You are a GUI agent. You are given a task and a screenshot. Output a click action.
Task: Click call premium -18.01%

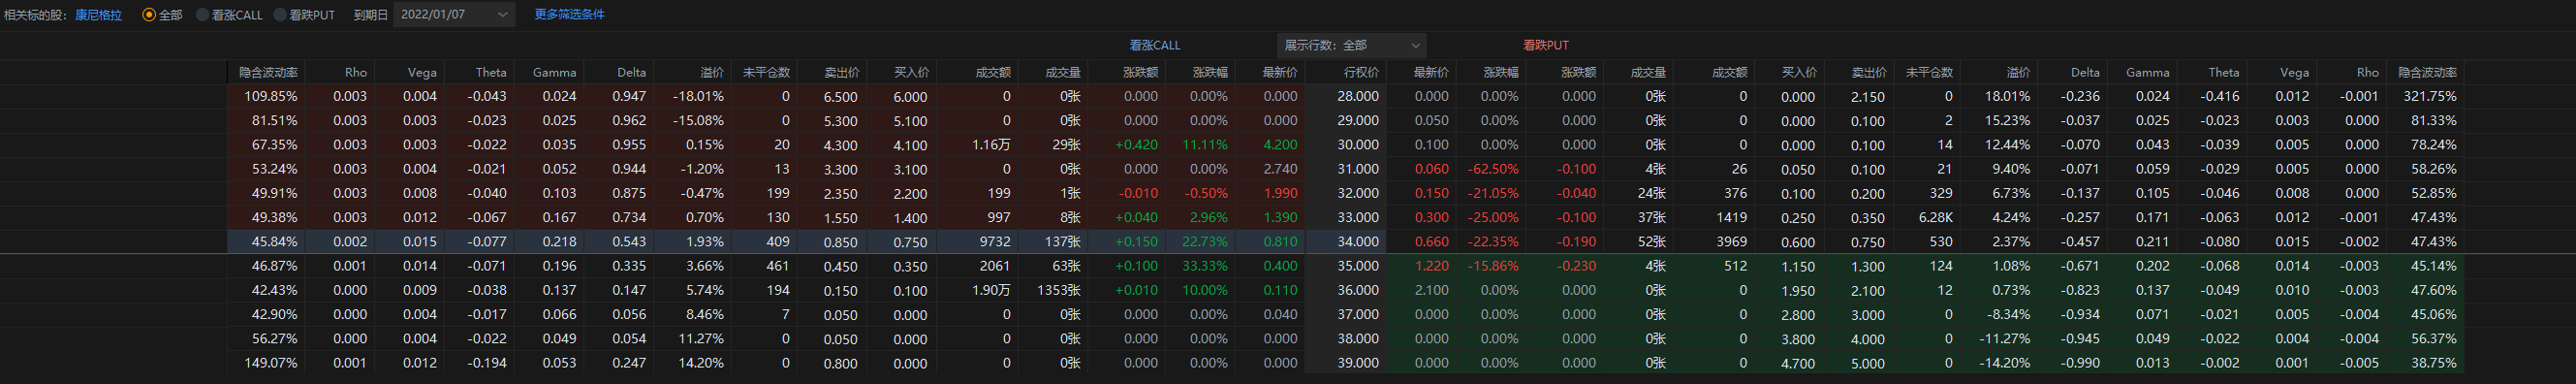coord(697,96)
